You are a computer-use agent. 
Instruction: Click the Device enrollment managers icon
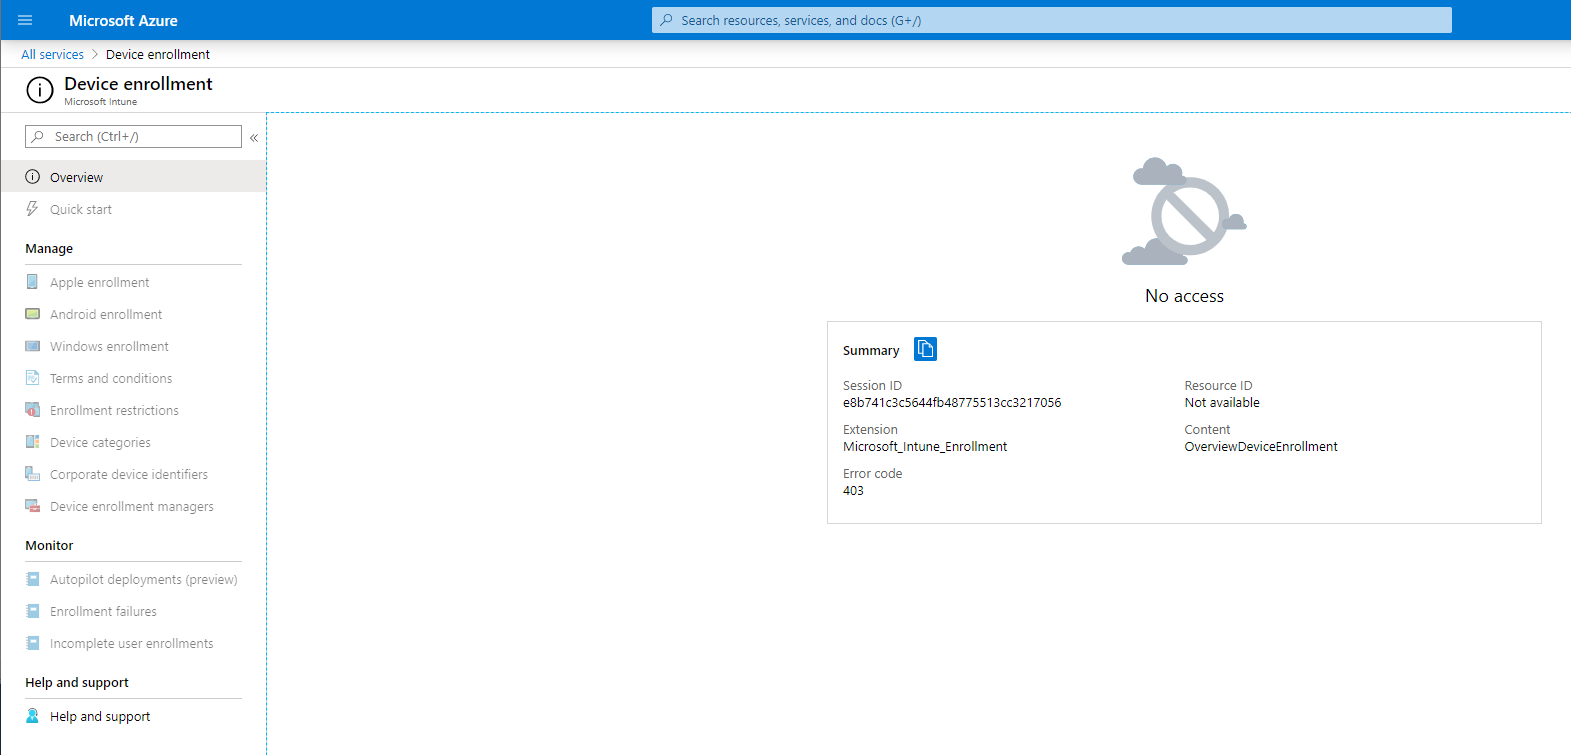point(32,506)
